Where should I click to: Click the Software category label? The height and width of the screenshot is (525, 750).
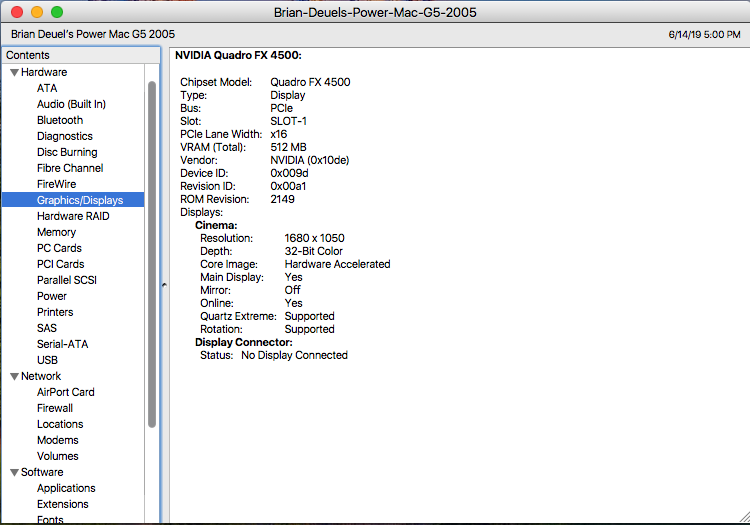42,472
